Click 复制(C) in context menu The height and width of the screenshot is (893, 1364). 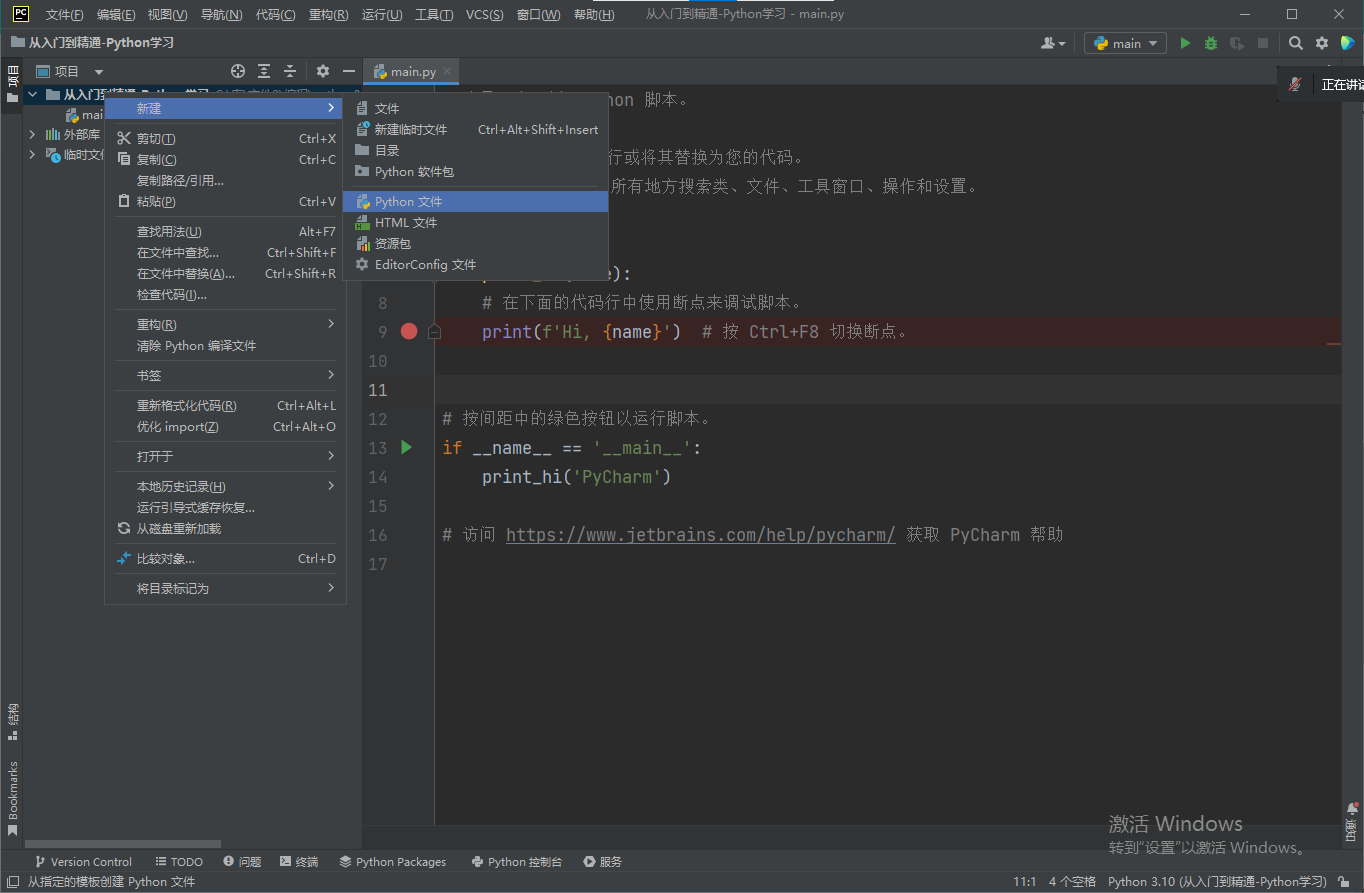pos(225,160)
